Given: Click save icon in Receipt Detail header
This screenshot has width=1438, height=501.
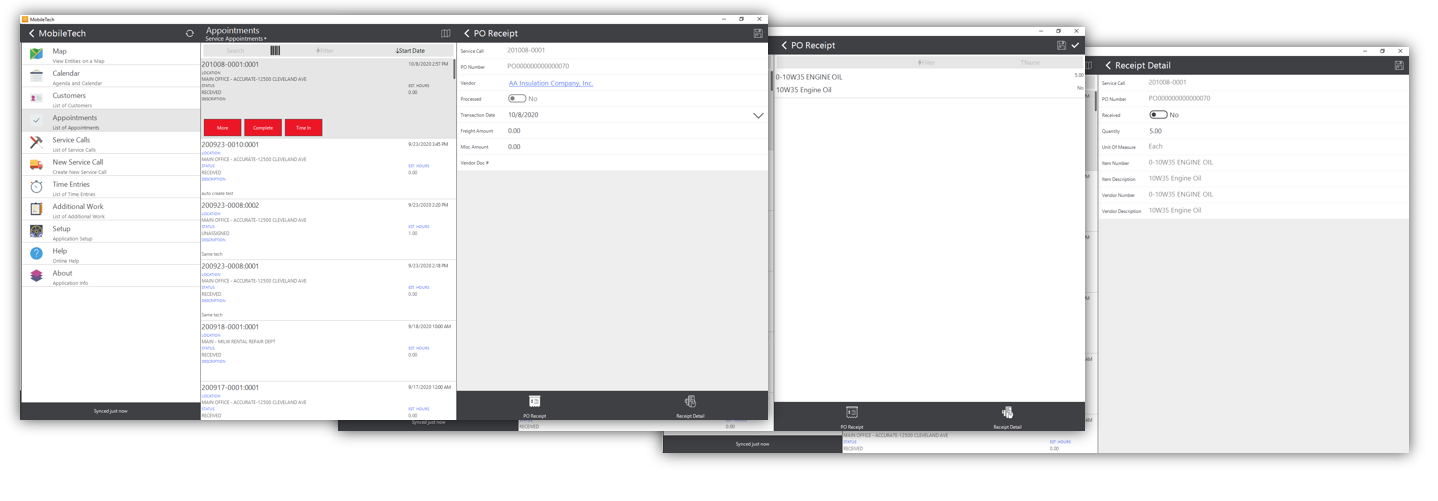Looking at the screenshot, I should pos(1399,65).
